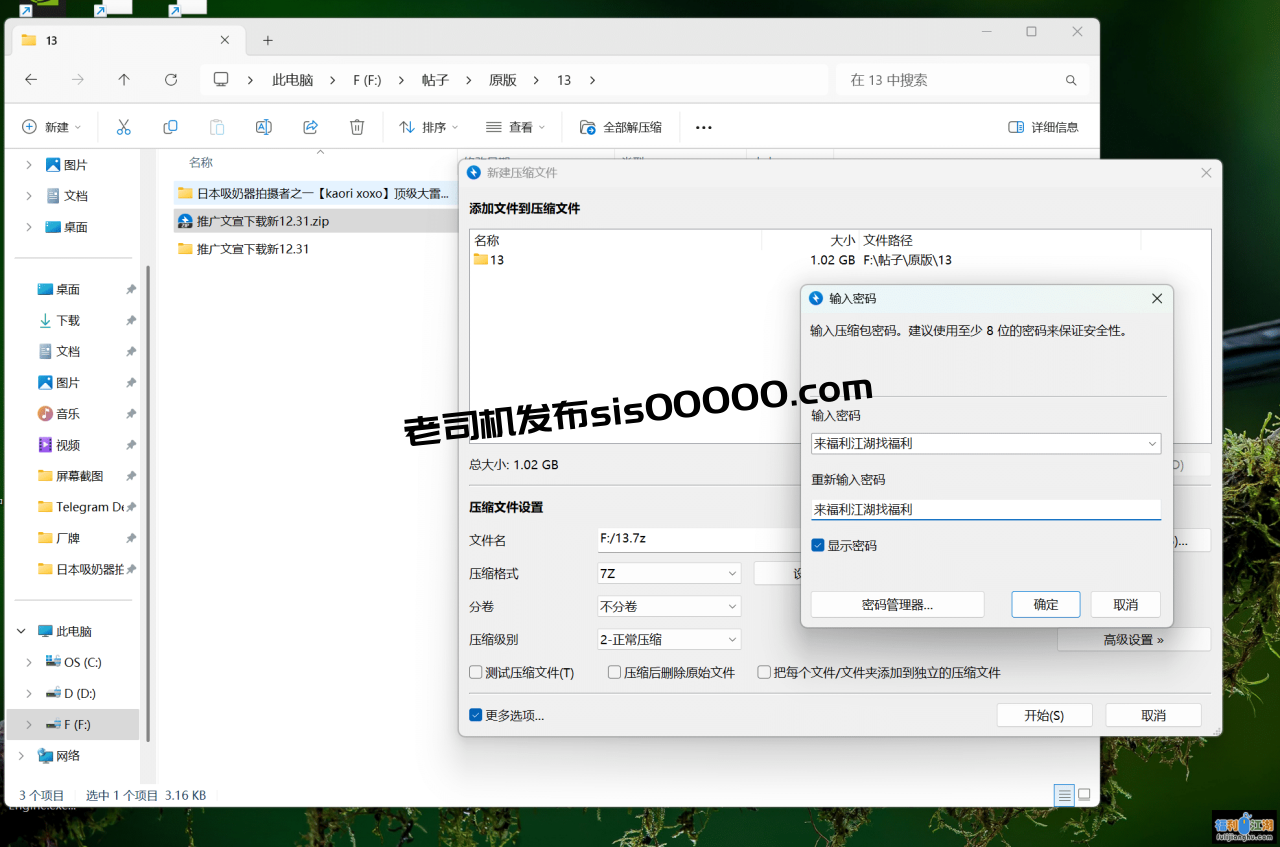Click the Delete trash bin icon
Image resolution: width=1280 pixels, height=847 pixels.
(x=357, y=127)
